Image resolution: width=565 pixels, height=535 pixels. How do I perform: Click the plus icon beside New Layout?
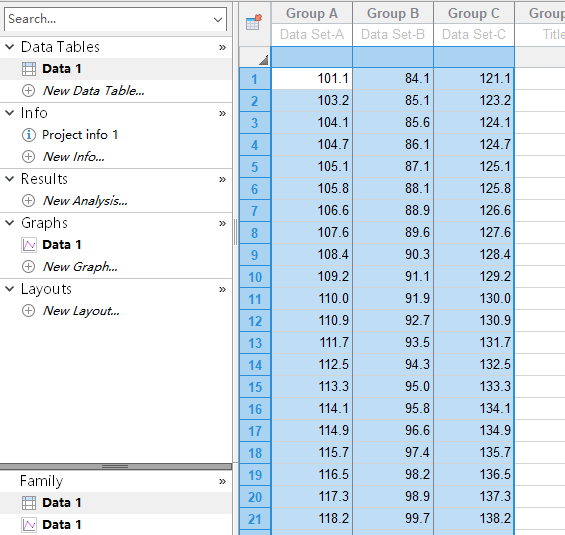pyautogui.click(x=28, y=311)
